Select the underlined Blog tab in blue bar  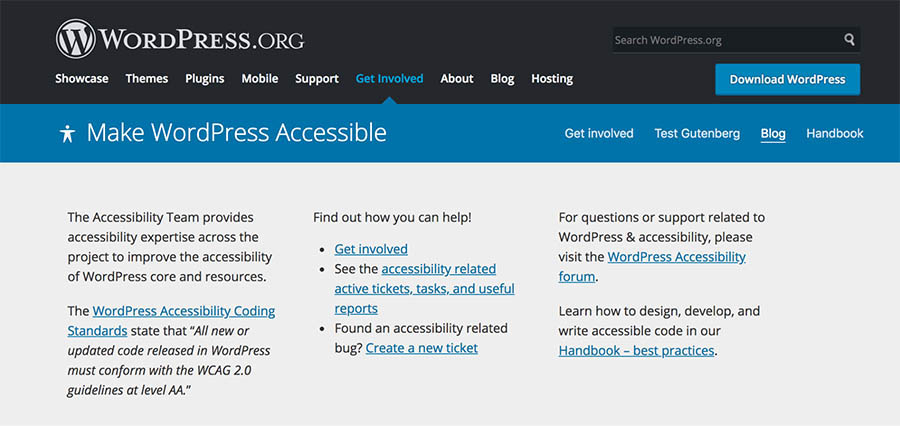click(773, 133)
